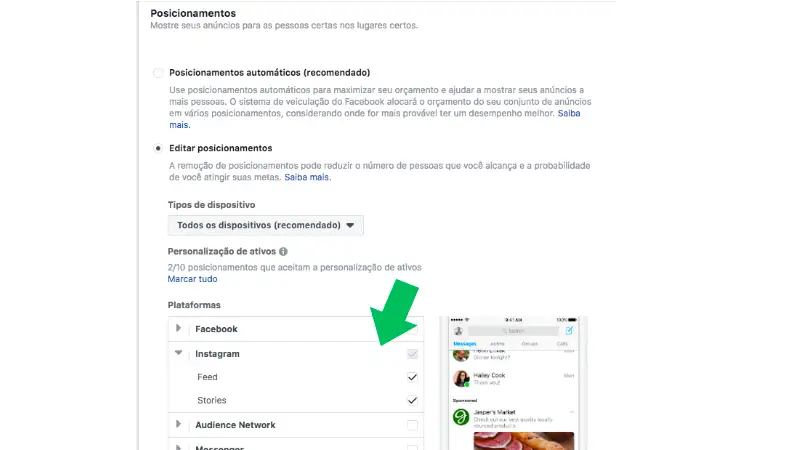Open the Todos os dispositivos dropdown
This screenshot has width=800, height=450.
(266, 226)
